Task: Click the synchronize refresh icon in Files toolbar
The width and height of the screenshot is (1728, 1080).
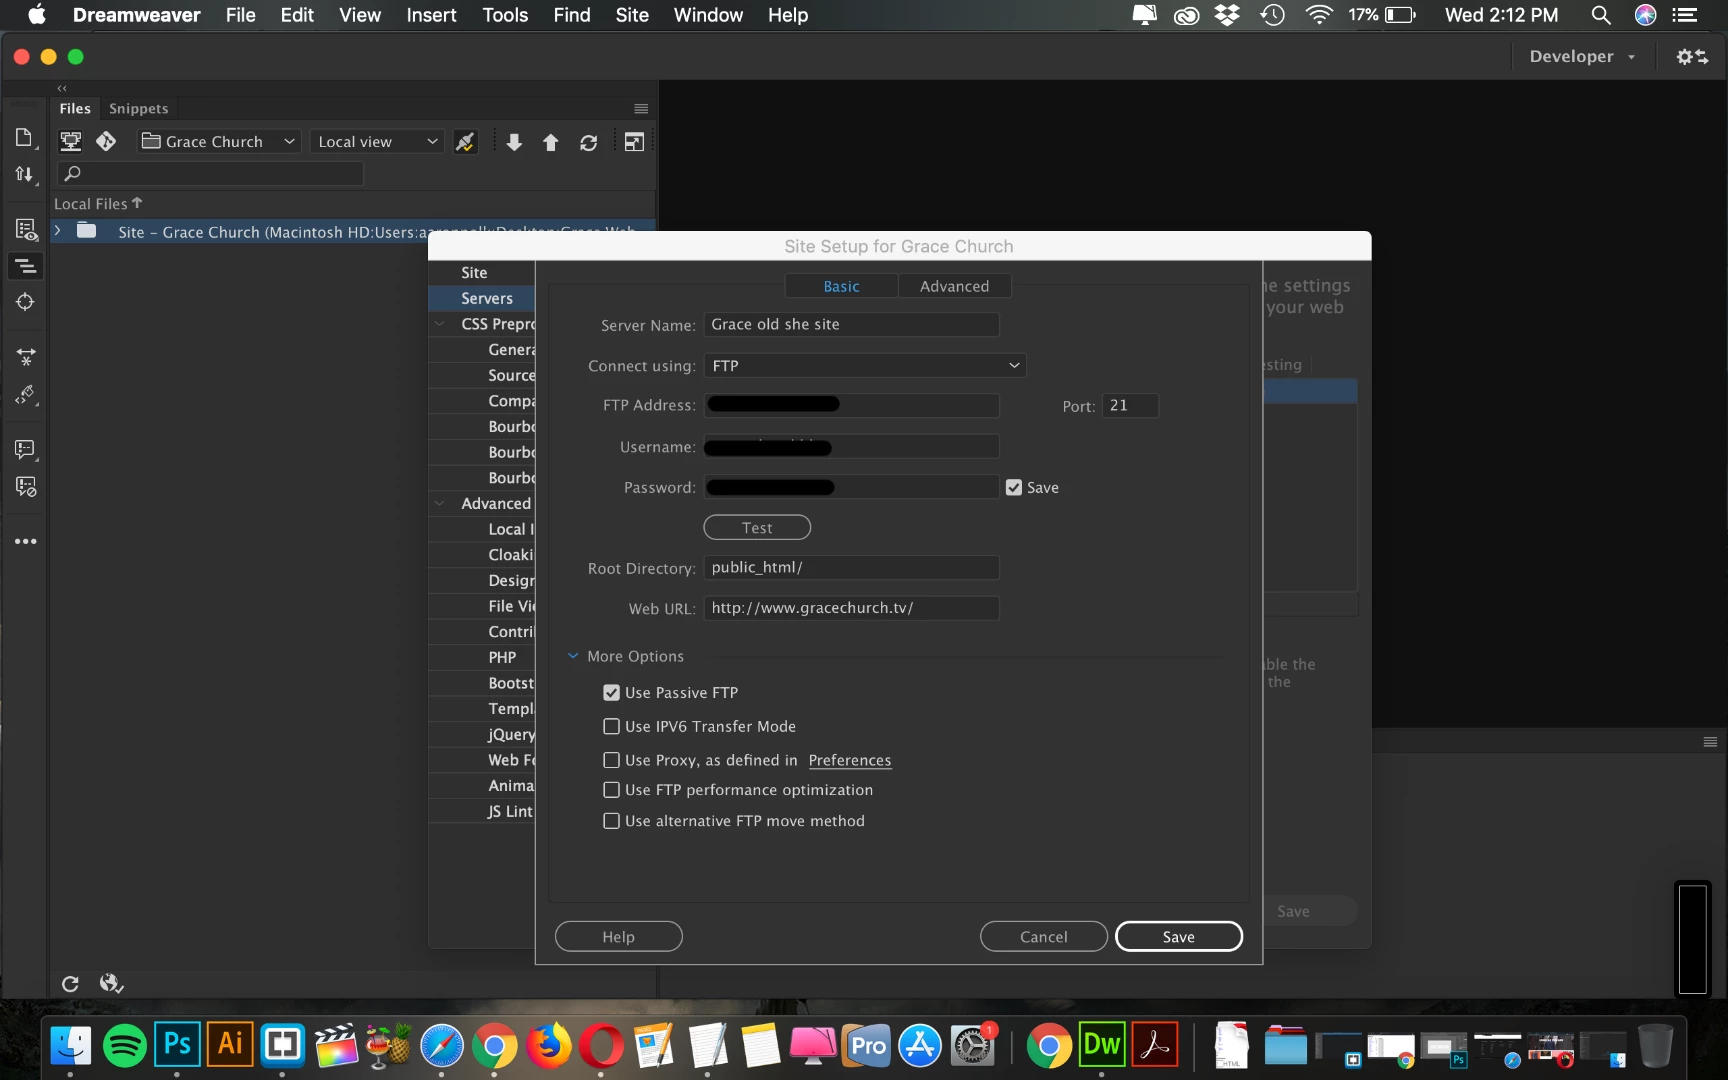Action: point(588,142)
